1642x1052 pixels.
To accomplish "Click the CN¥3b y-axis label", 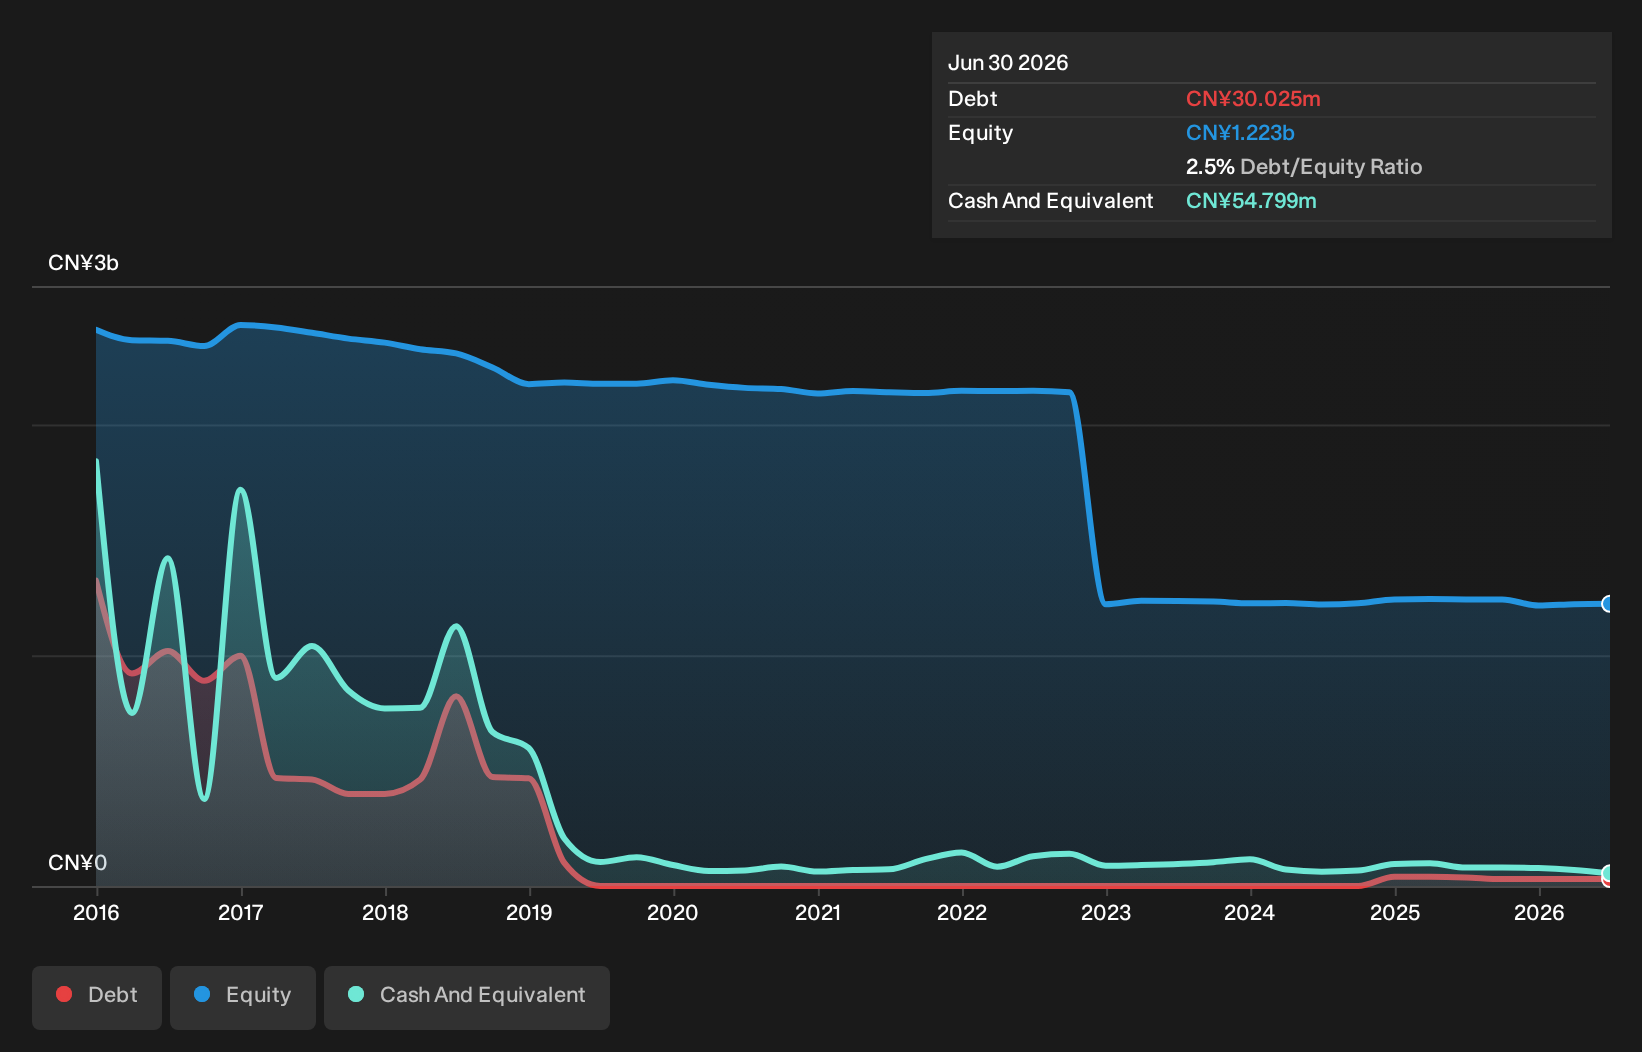I will (83, 263).
